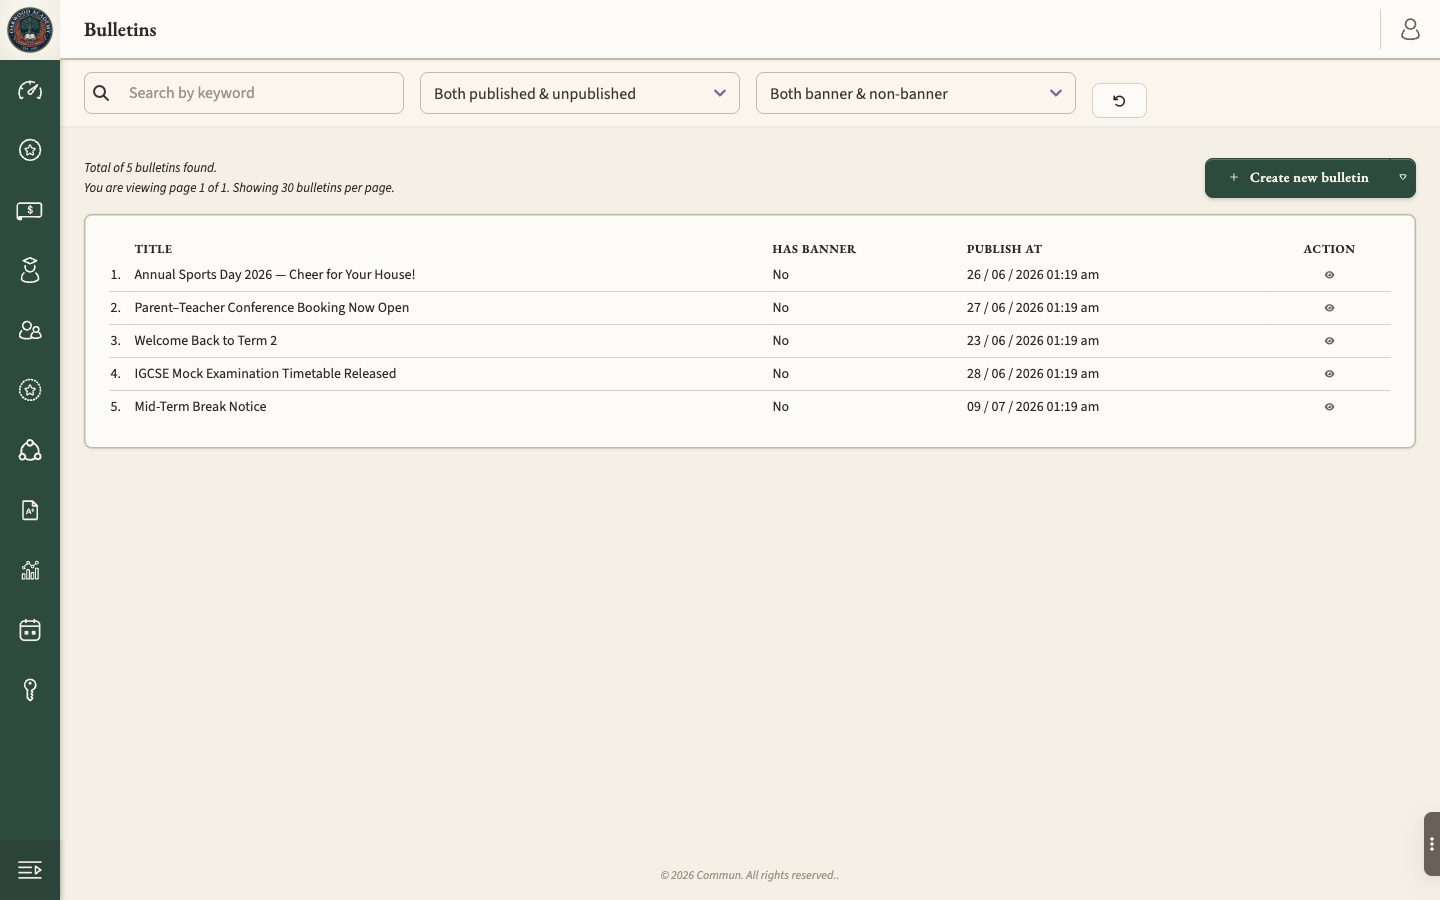Click the Has Banner 'No' for Mid-Term Break
This screenshot has width=1440, height=900.
pos(781,406)
